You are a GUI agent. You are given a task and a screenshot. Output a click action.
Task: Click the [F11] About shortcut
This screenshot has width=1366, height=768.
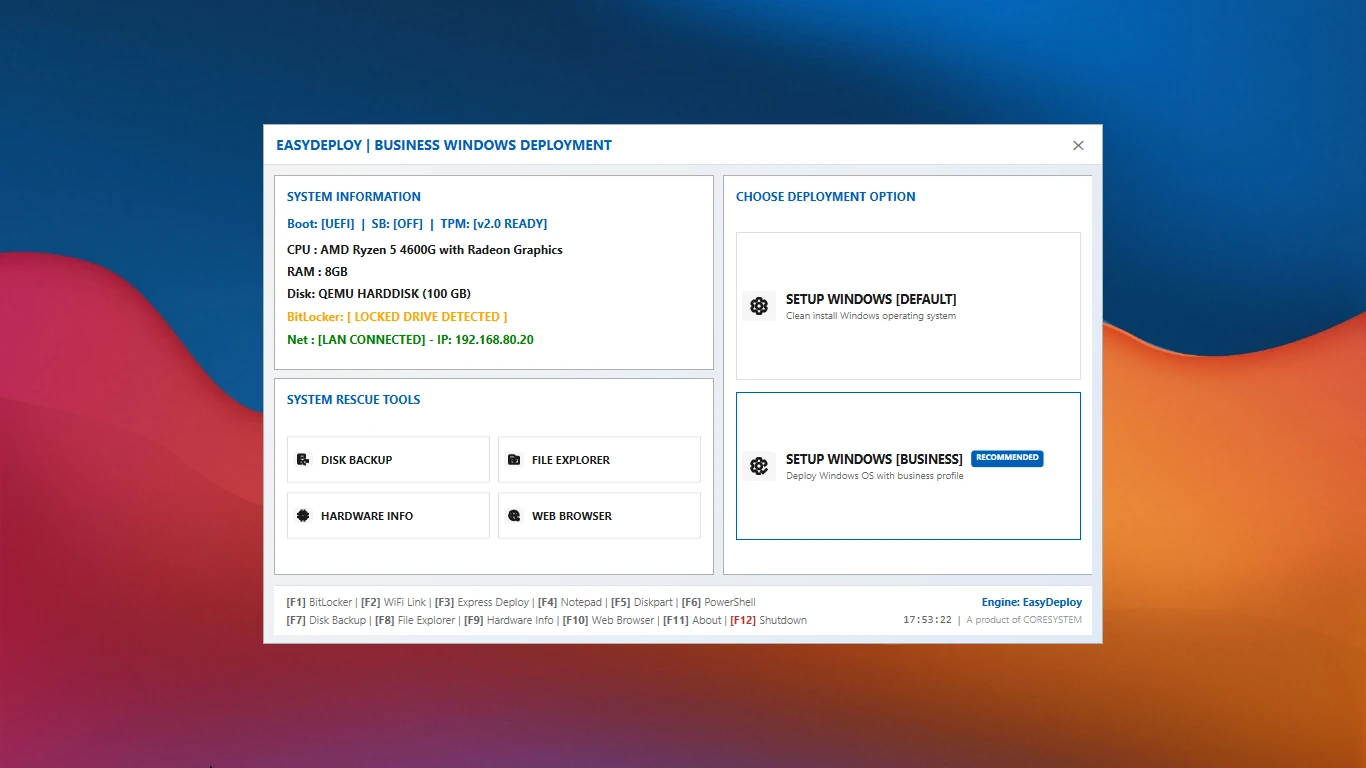[x=692, y=621]
